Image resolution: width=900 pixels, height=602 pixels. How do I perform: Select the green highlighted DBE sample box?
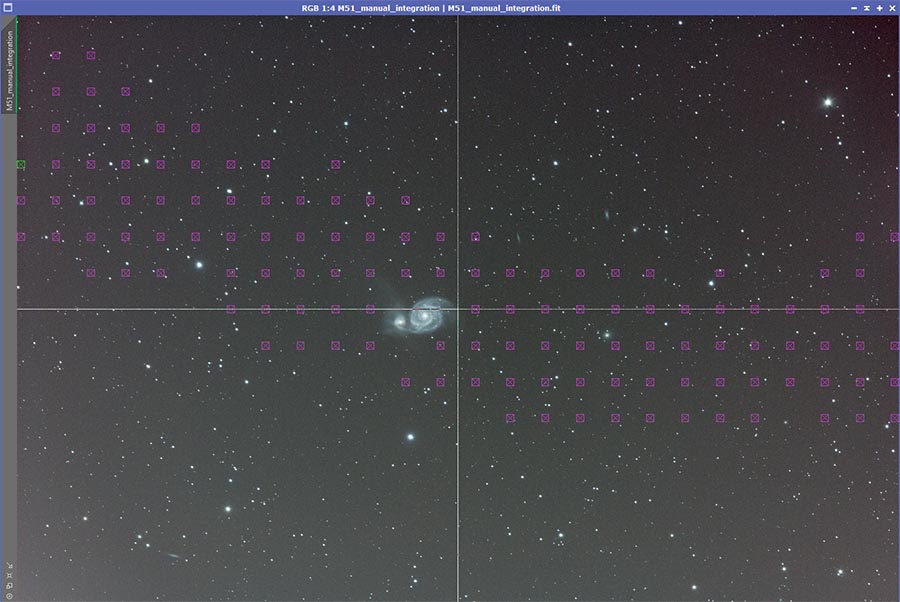pos(20,164)
